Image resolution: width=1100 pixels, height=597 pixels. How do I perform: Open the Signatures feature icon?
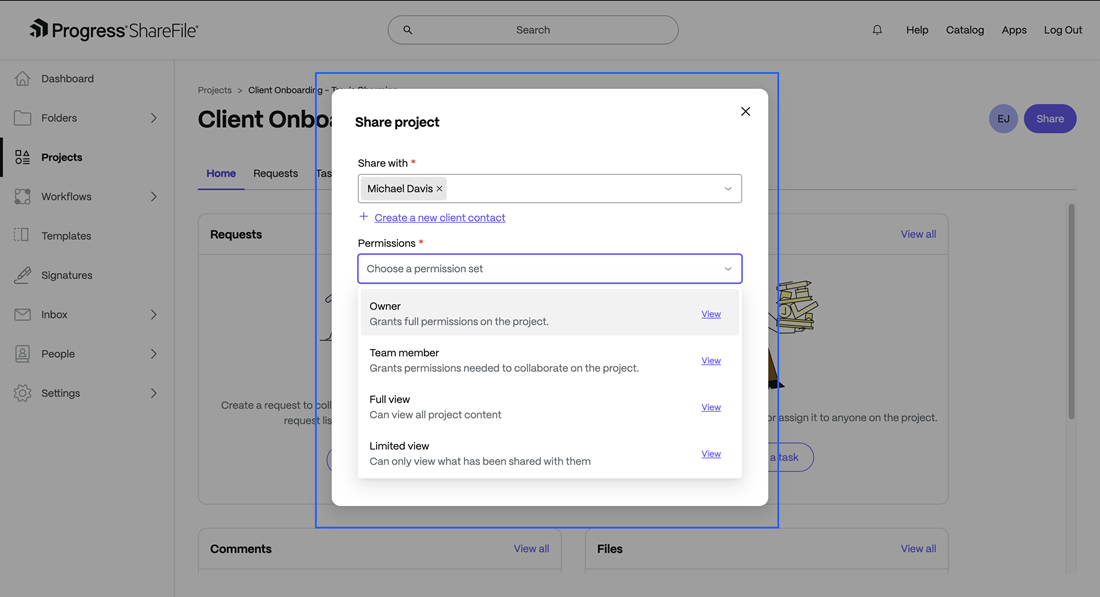click(22, 274)
